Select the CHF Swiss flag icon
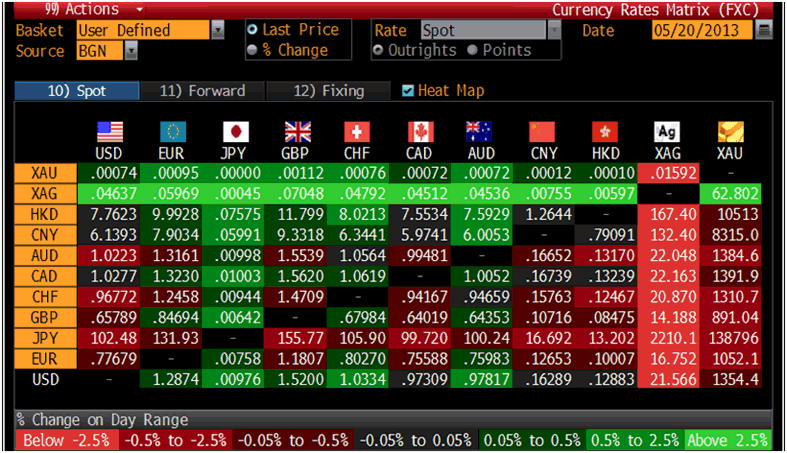The height and width of the screenshot is (453, 787). tap(358, 132)
